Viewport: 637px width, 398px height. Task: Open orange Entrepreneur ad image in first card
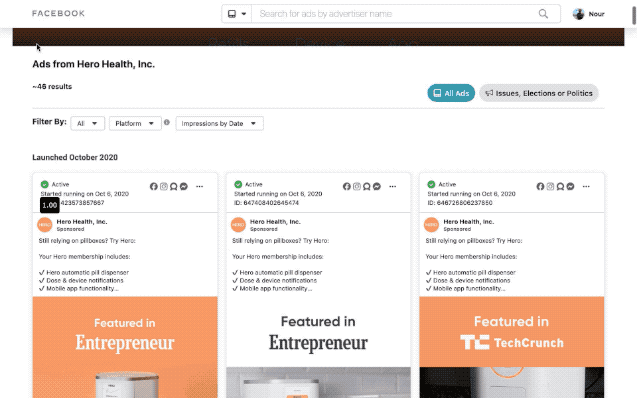point(125,347)
